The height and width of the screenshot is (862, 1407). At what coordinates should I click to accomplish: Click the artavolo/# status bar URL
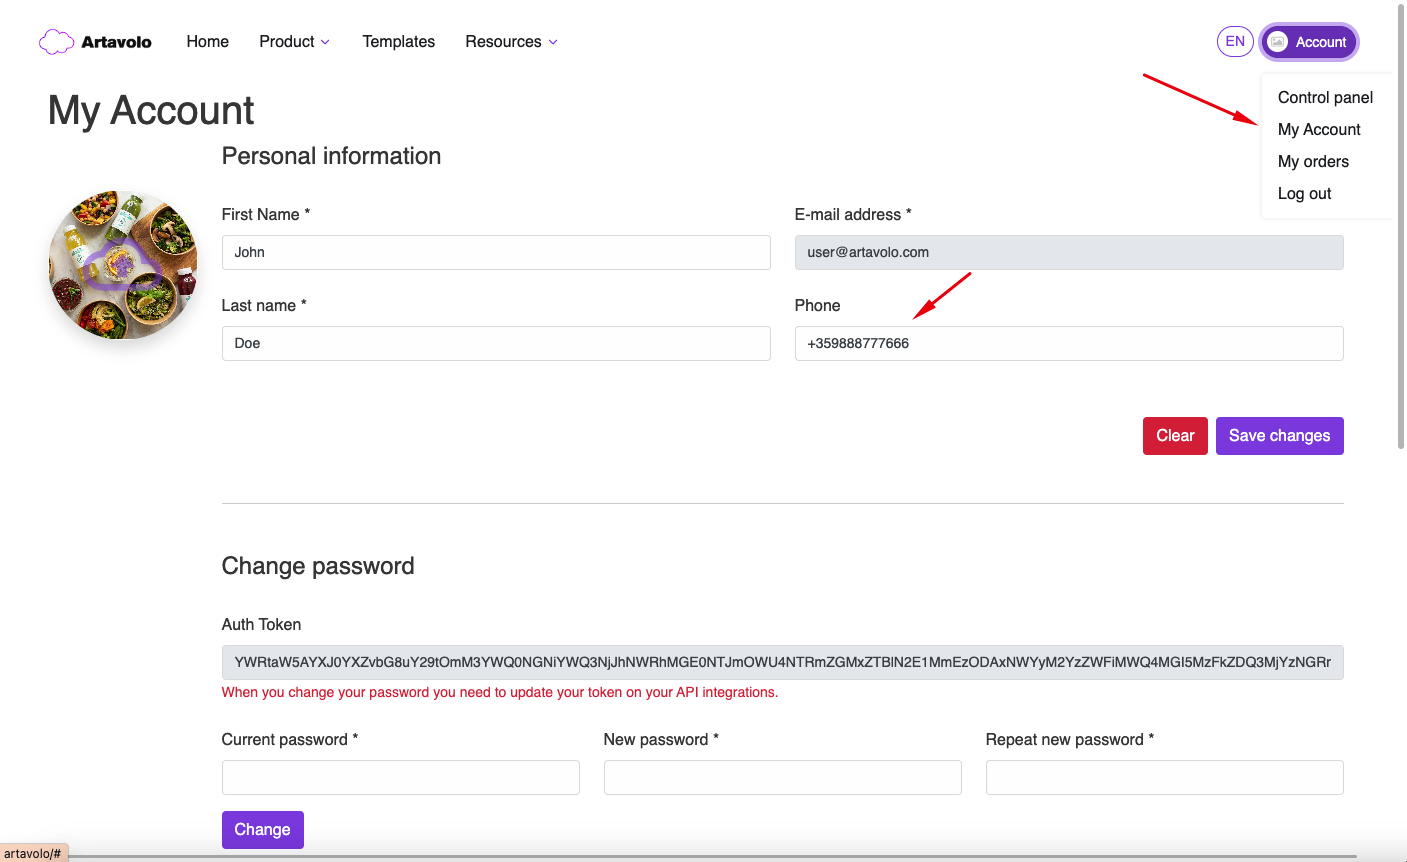pyautogui.click(x=33, y=853)
